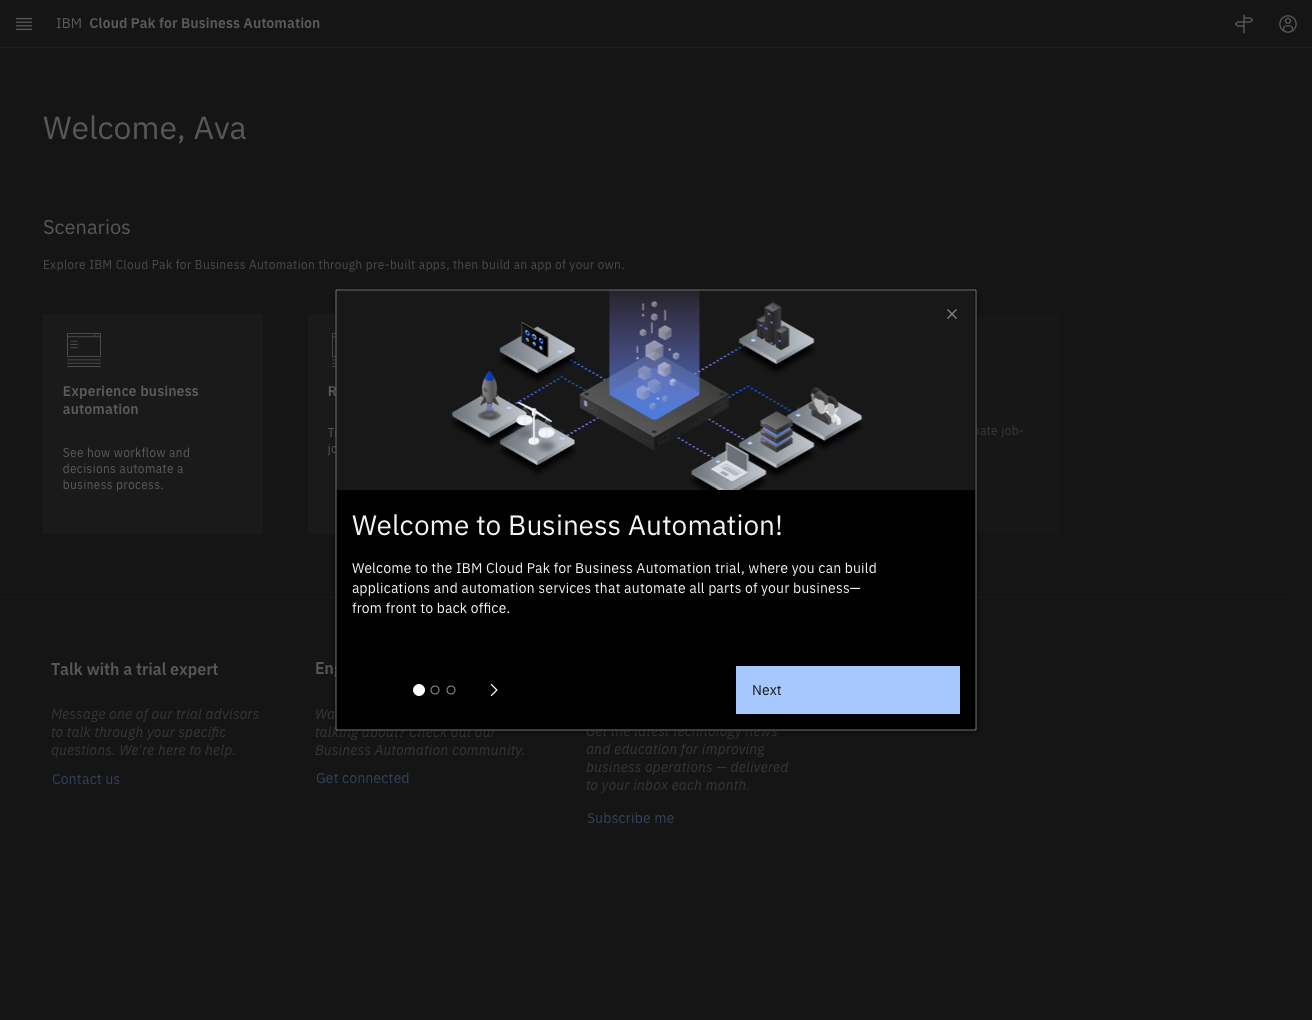Open the hamburger navigation menu
Image resolution: width=1312 pixels, height=1020 pixels.
(24, 24)
